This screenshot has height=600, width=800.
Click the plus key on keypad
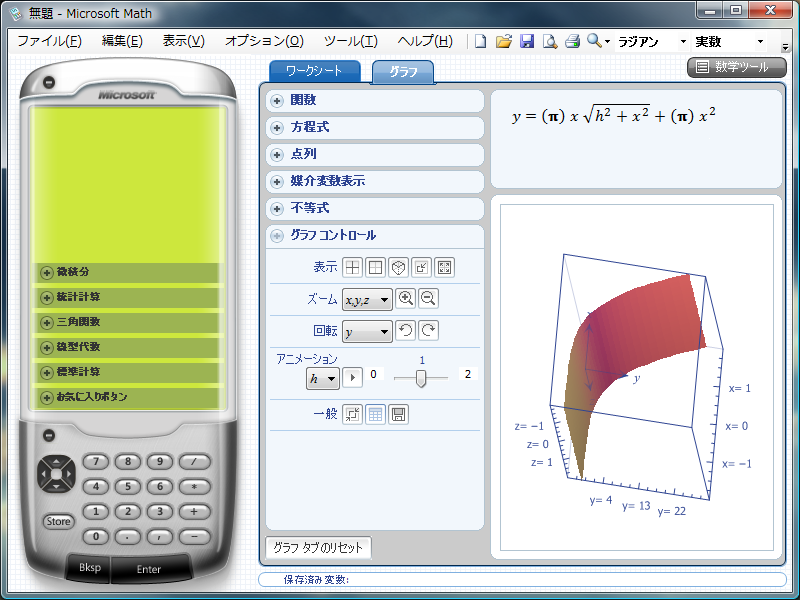(194, 512)
